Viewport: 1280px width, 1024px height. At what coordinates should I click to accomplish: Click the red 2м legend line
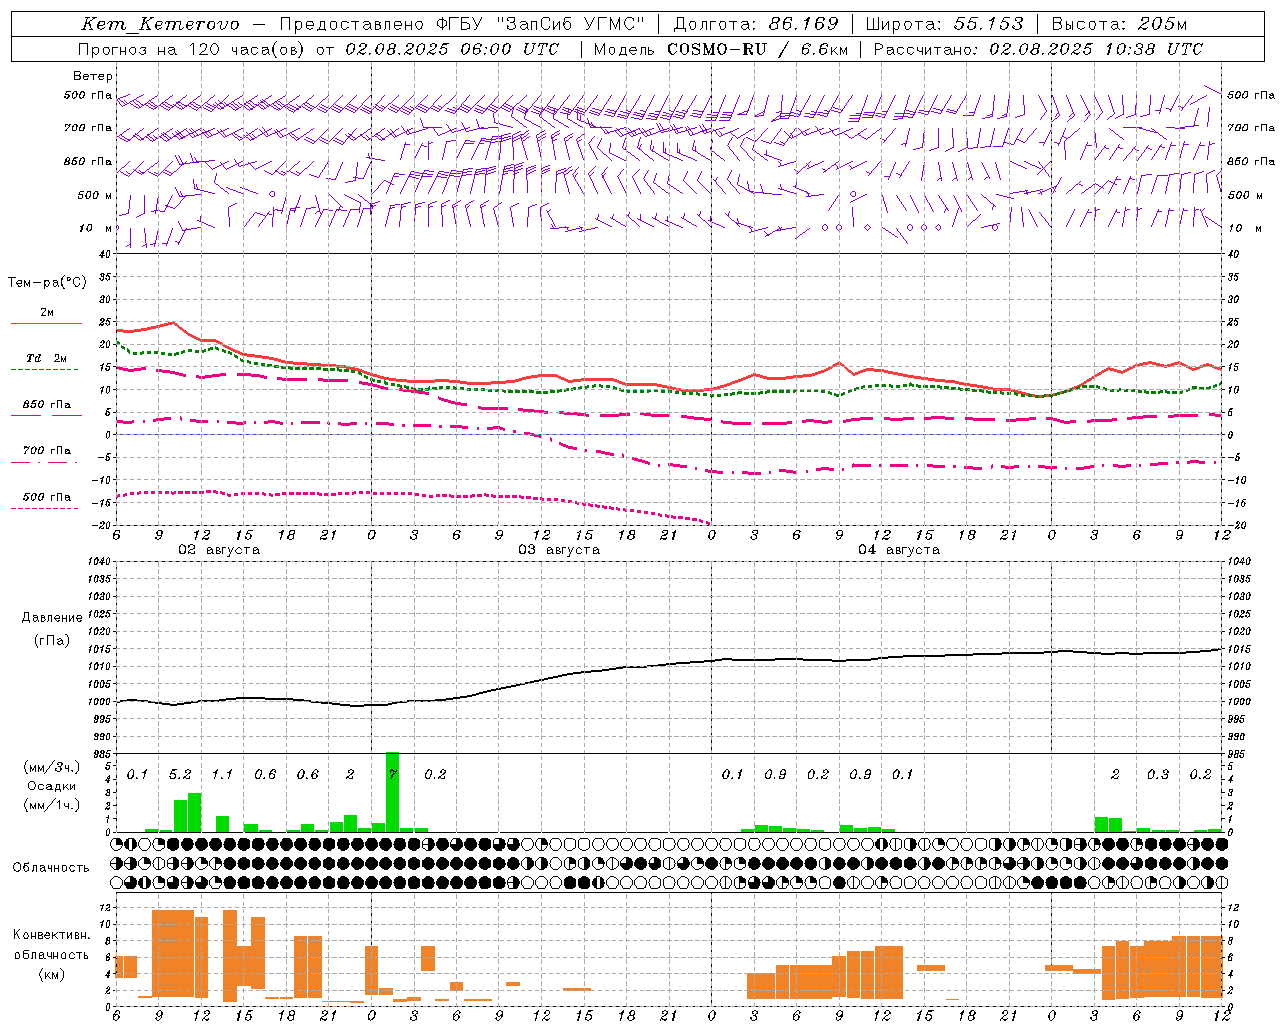[x=46, y=323]
